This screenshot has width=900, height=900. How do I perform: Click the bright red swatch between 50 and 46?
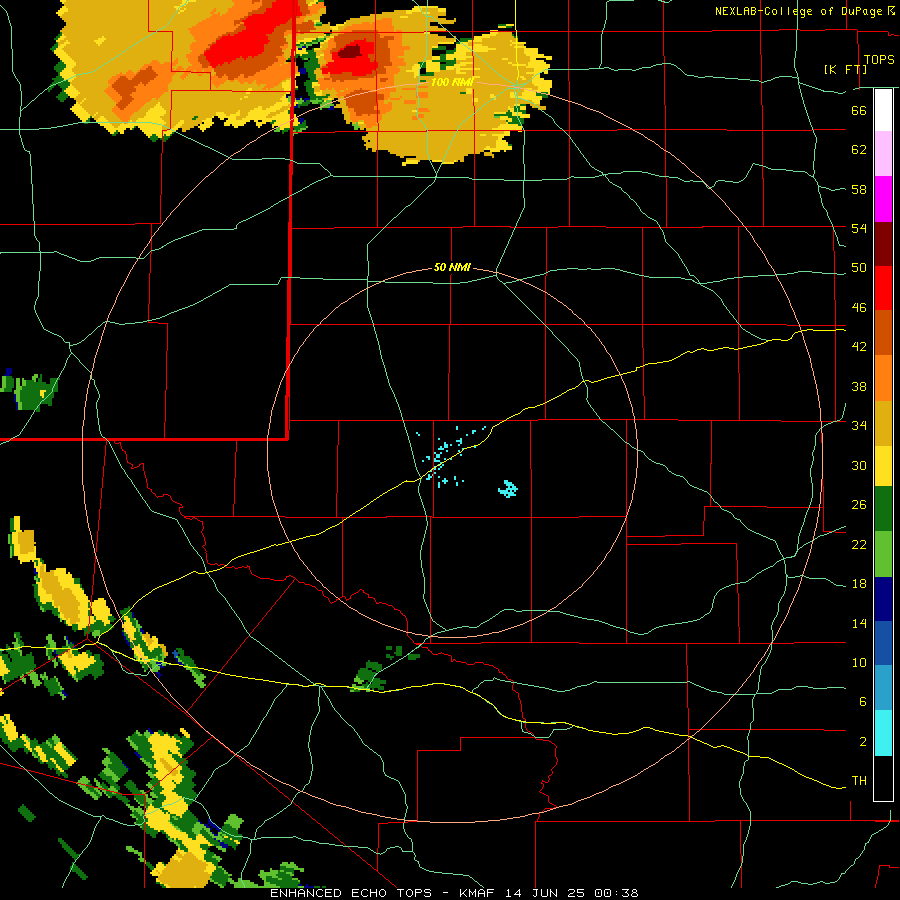coord(883,288)
